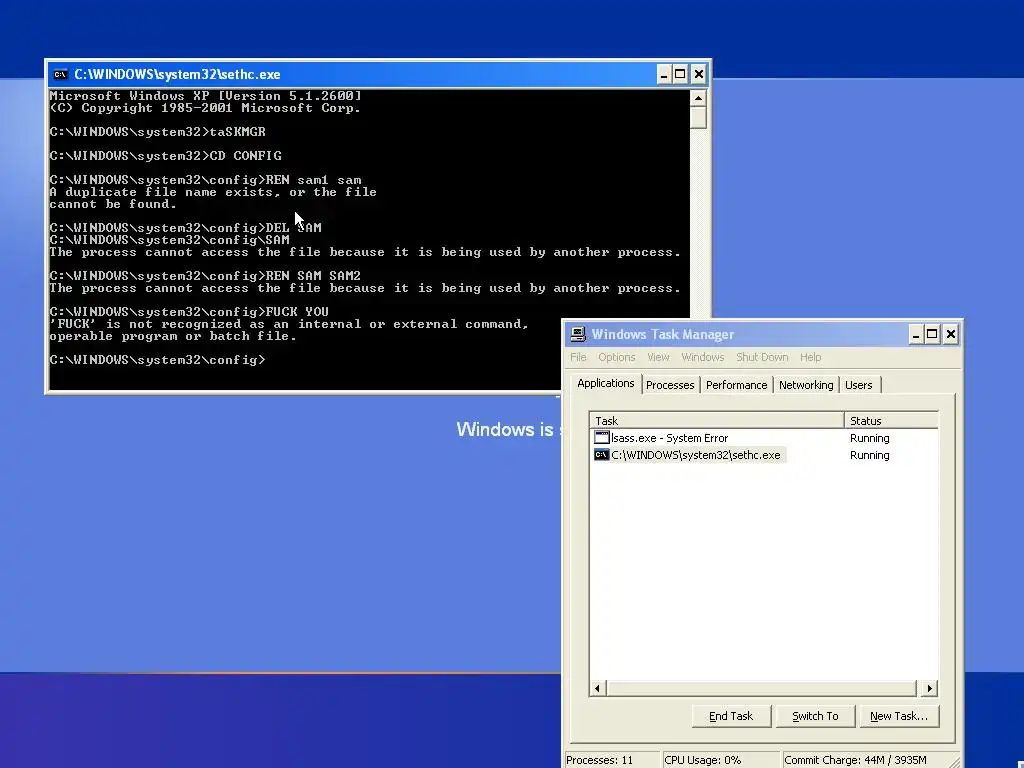Open the Help menu in Task Manager
The image size is (1024, 768).
(x=810, y=357)
